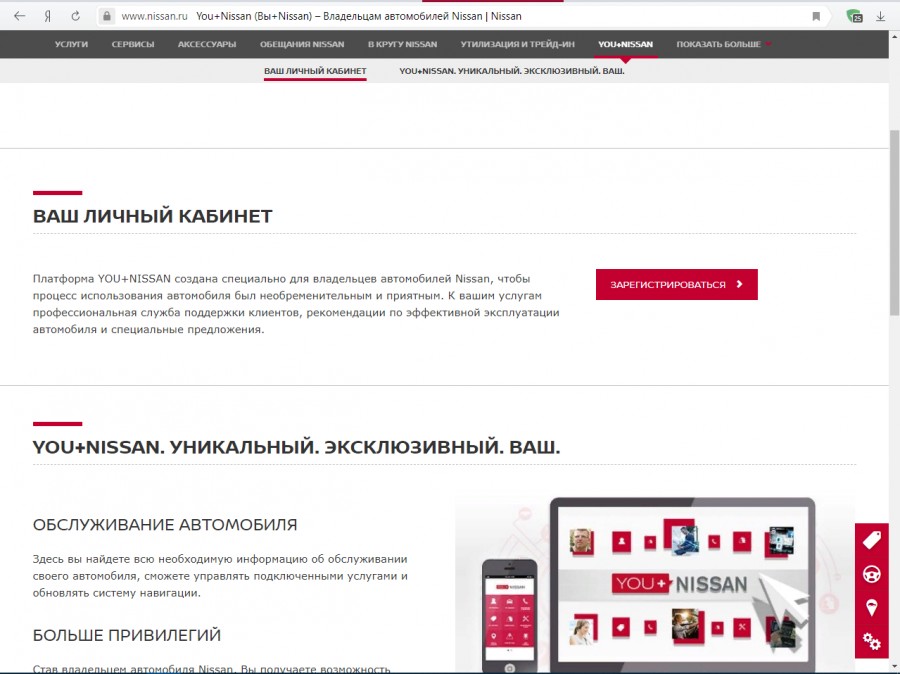The width and height of the screenshot is (900, 674).
Task: Click paragraph starting 'Здесь вы найдете всю'
Action: click(x=220, y=576)
